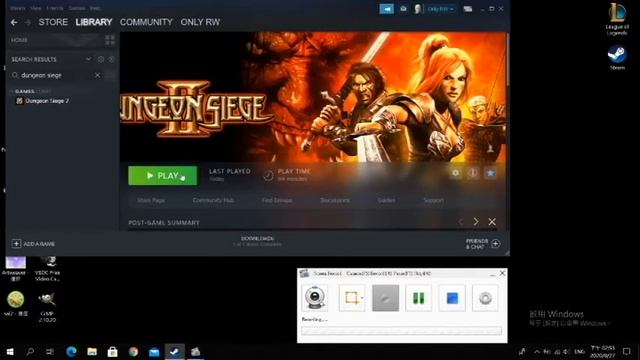Open the Guides link

coord(386,200)
